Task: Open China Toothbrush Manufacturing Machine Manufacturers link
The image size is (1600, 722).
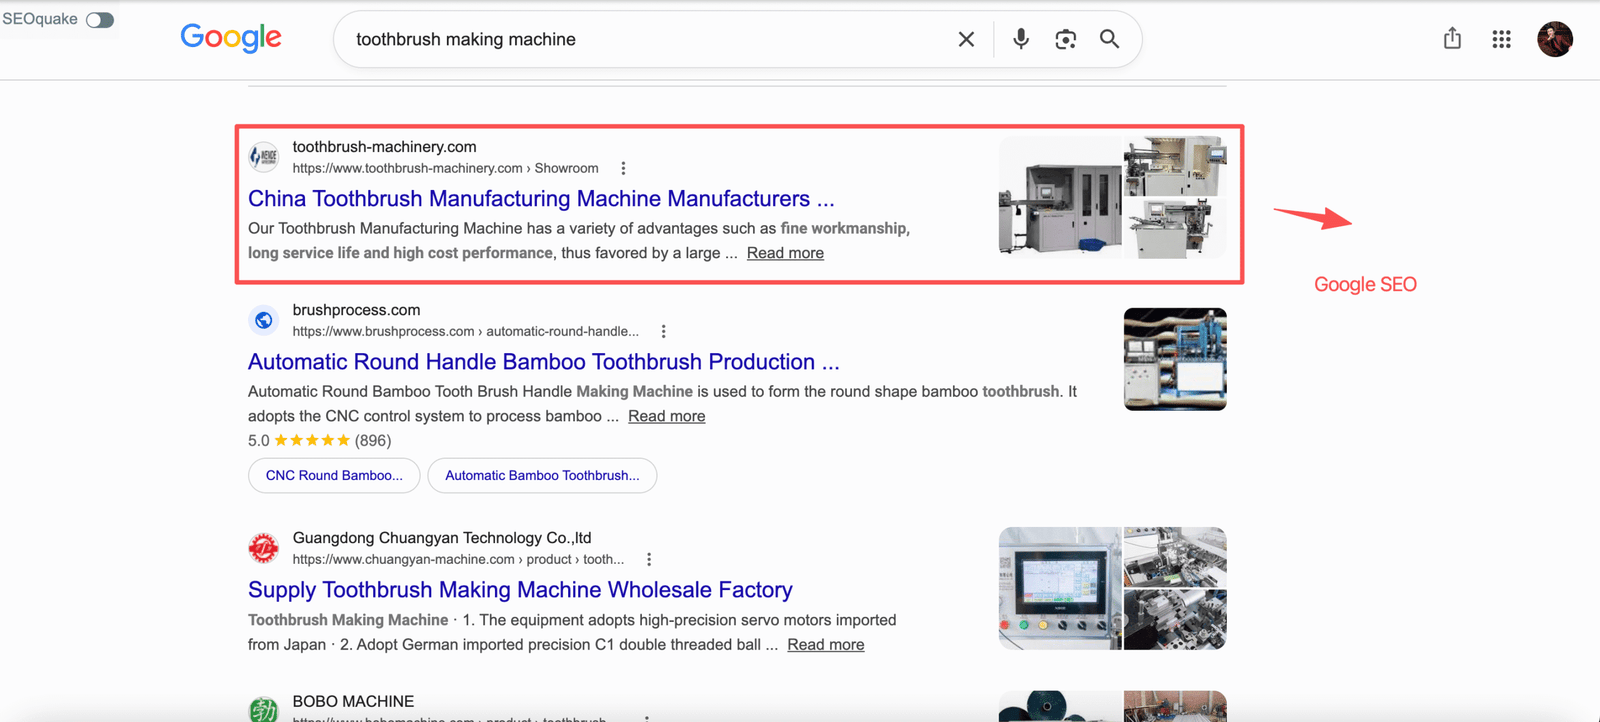Action: 541,198
